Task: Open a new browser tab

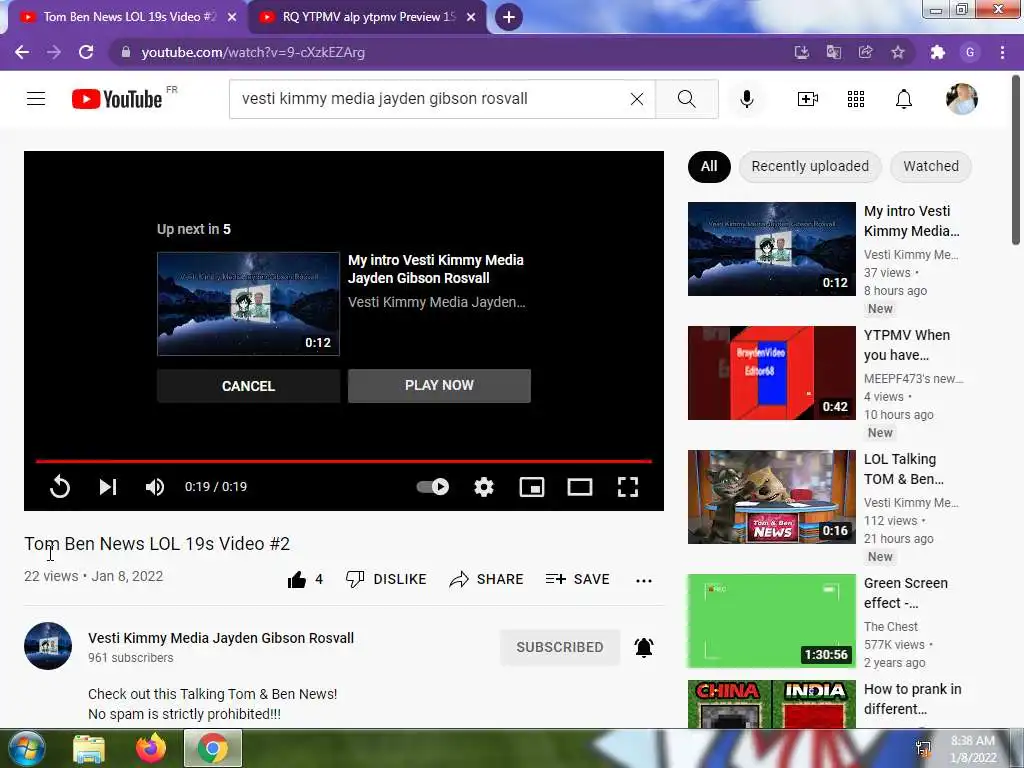Action: click(509, 17)
